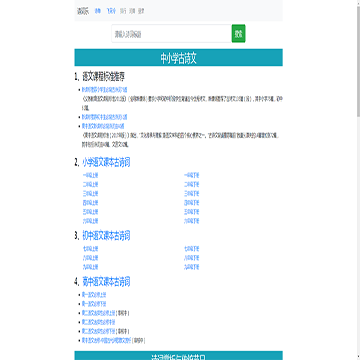Viewport: 360px width, 360px height.
Task: Open 高一语文必修下册 link
Action: click(94, 304)
